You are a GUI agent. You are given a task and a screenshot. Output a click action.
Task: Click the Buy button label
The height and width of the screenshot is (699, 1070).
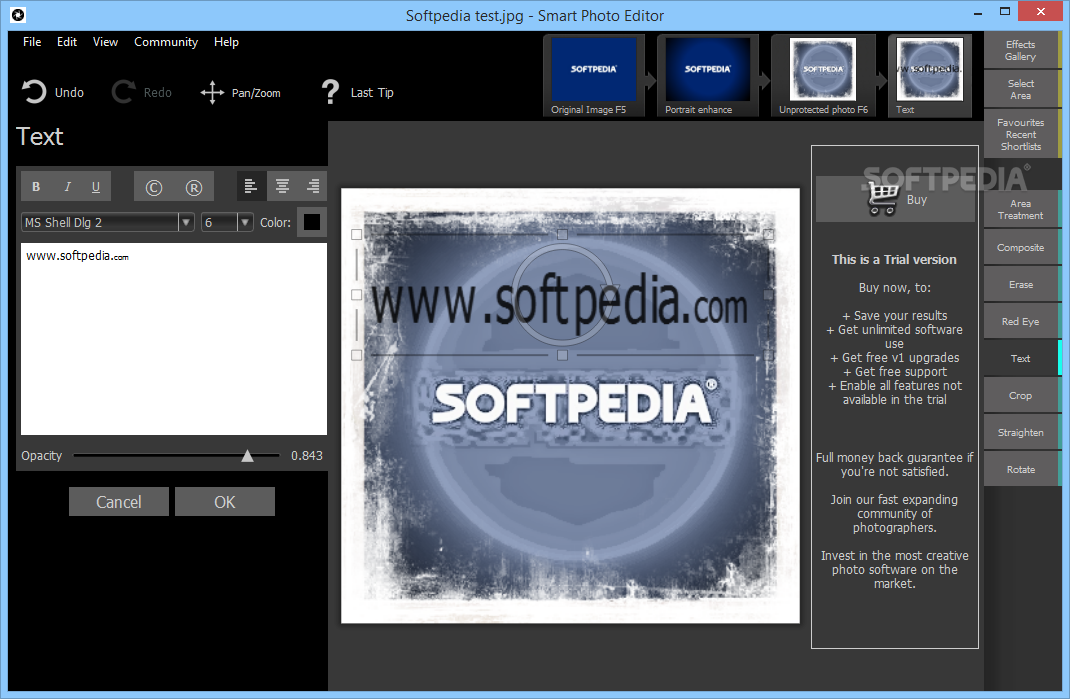pyautogui.click(x=917, y=199)
